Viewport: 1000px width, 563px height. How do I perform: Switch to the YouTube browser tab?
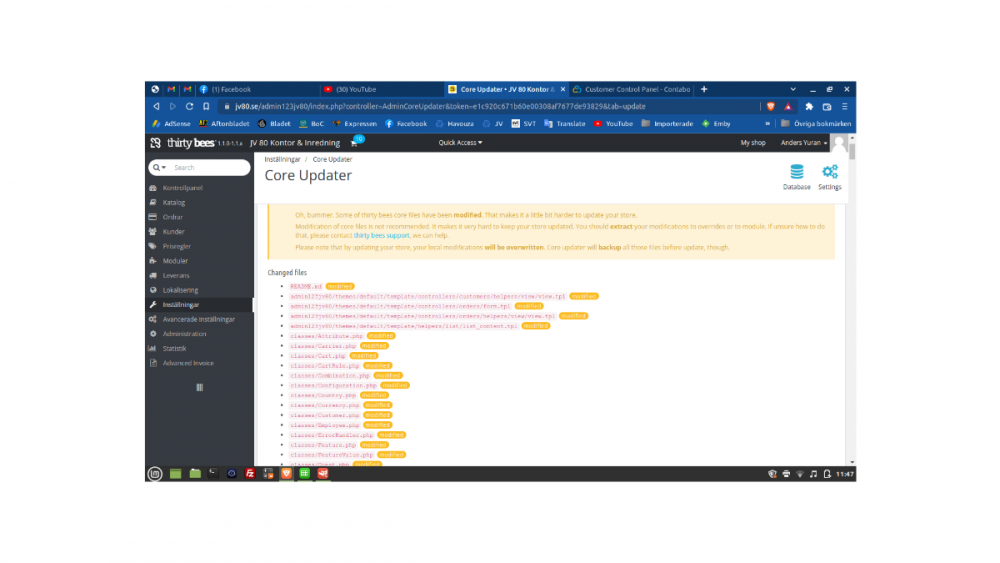tap(355, 89)
